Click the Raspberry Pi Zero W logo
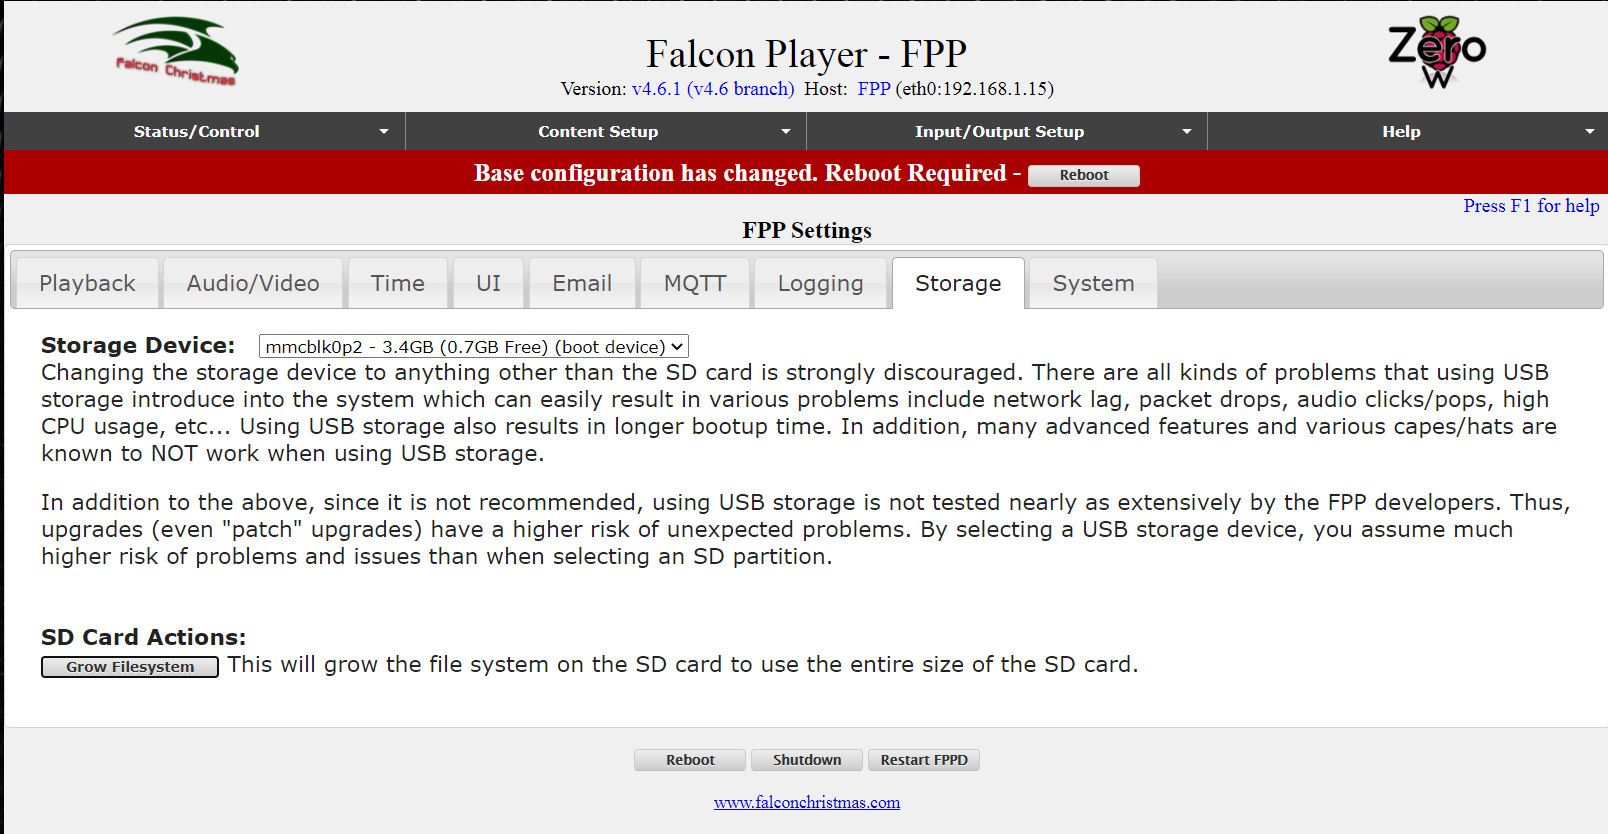The width and height of the screenshot is (1608, 834). (x=1437, y=52)
